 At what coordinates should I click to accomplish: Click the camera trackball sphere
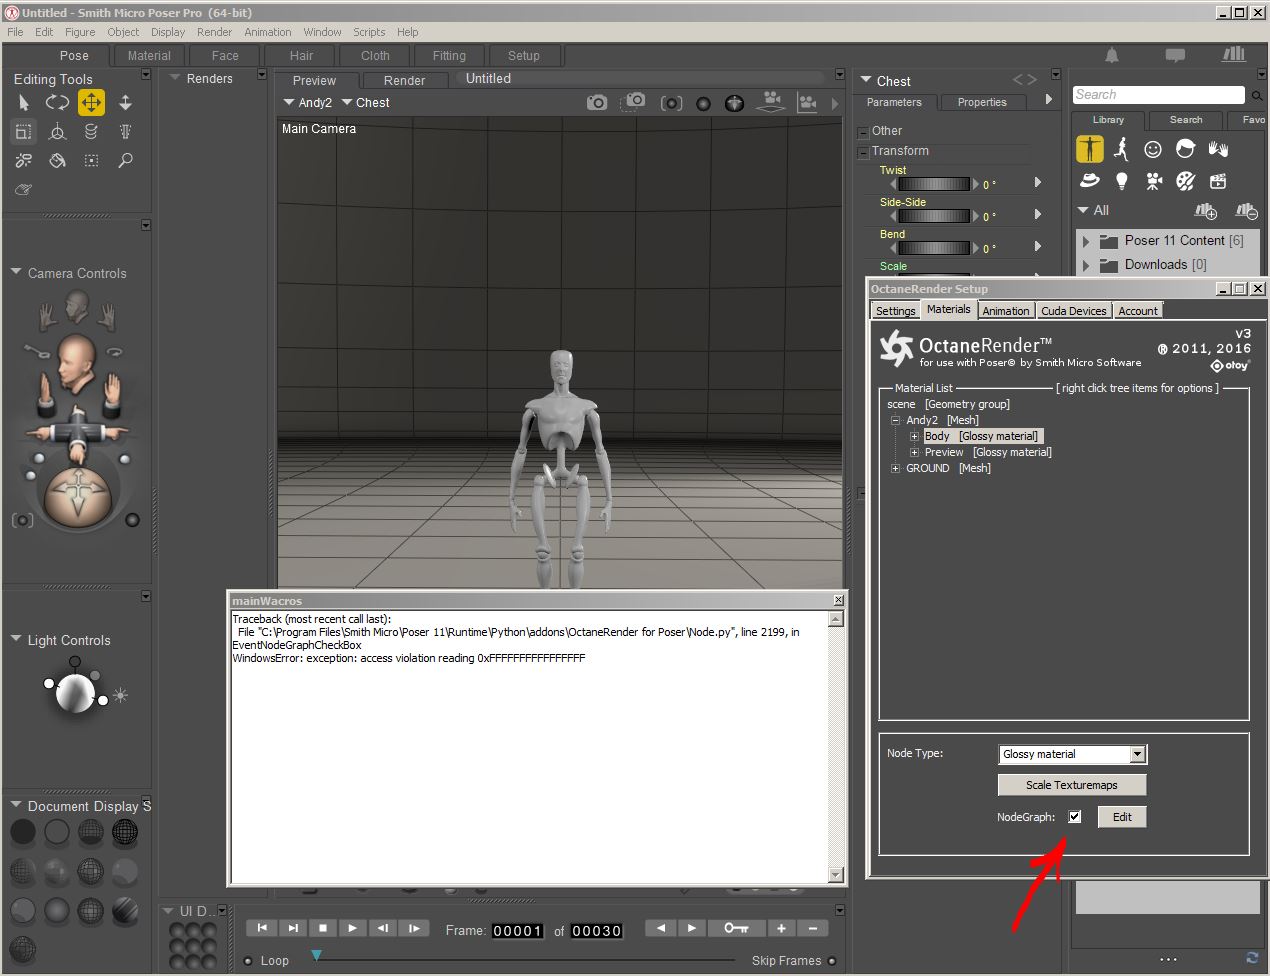point(76,497)
